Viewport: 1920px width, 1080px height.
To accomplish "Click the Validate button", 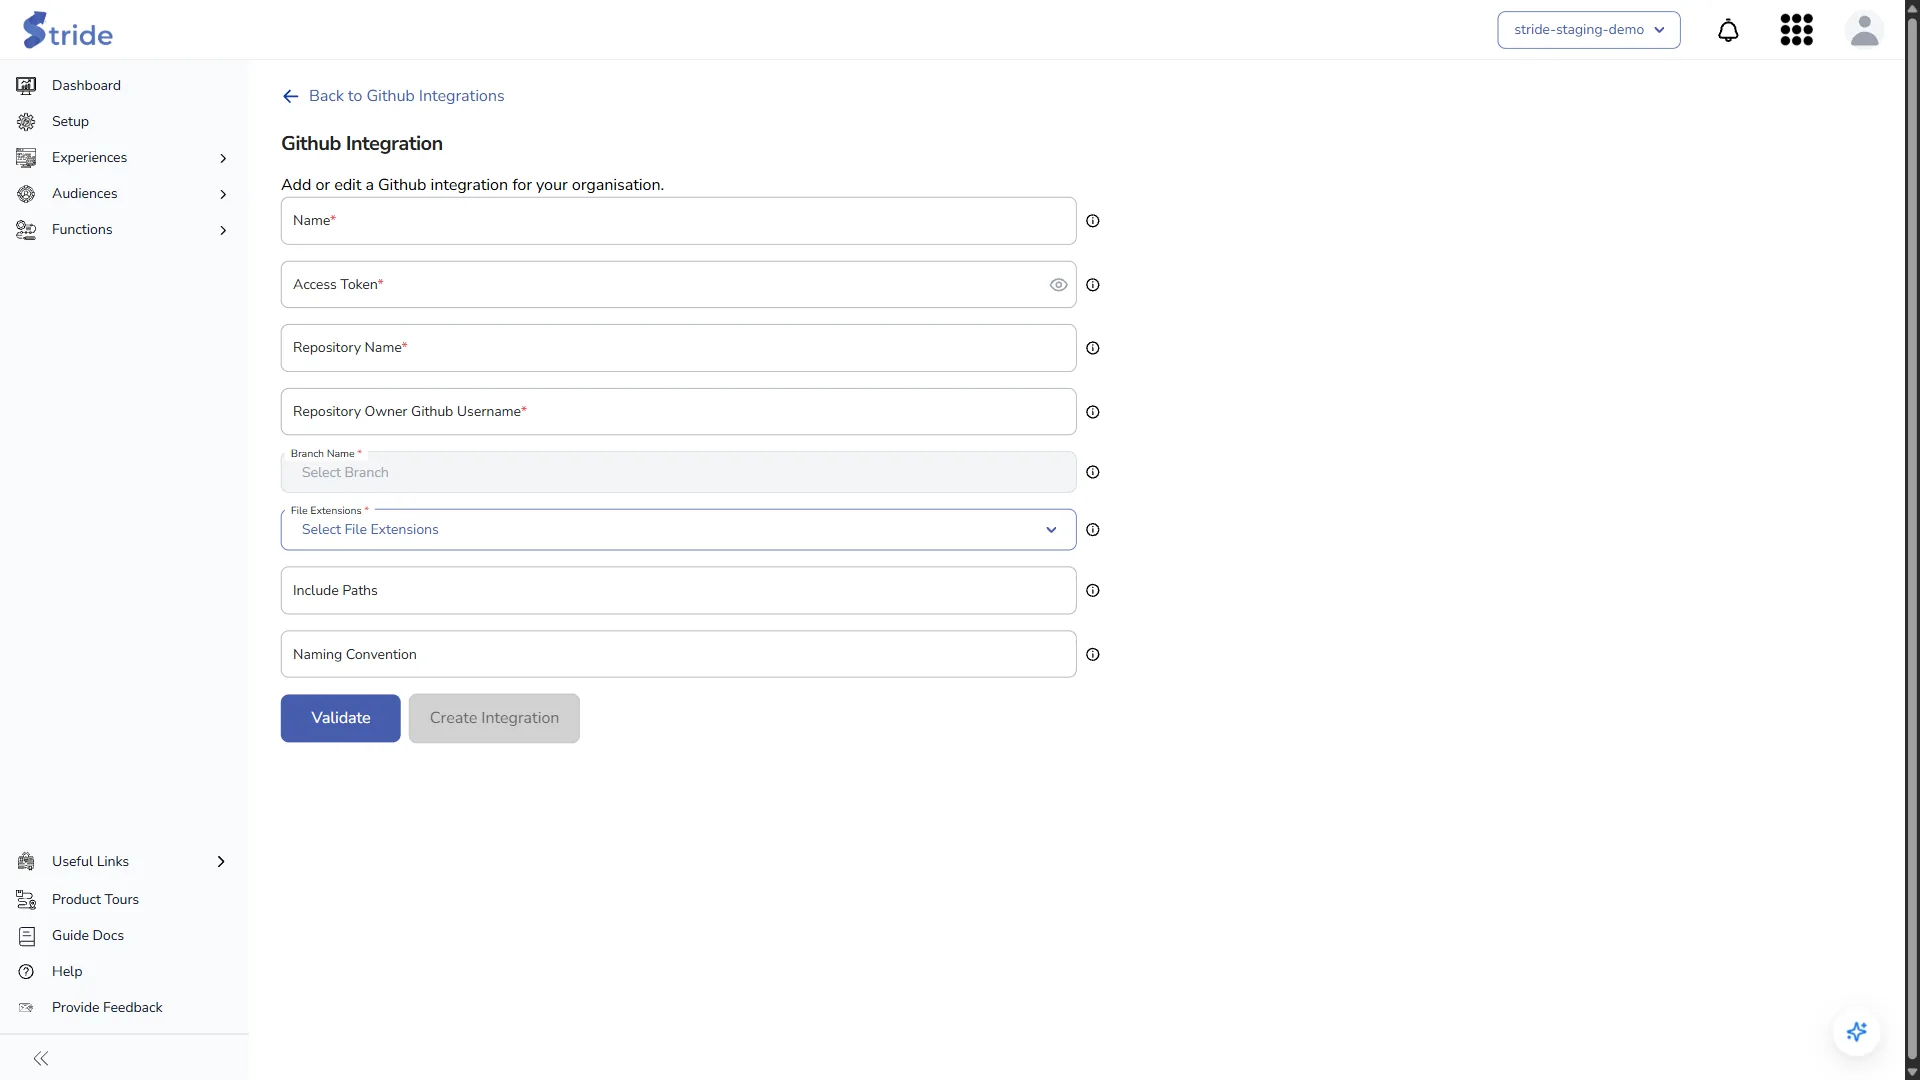I will 340,718.
